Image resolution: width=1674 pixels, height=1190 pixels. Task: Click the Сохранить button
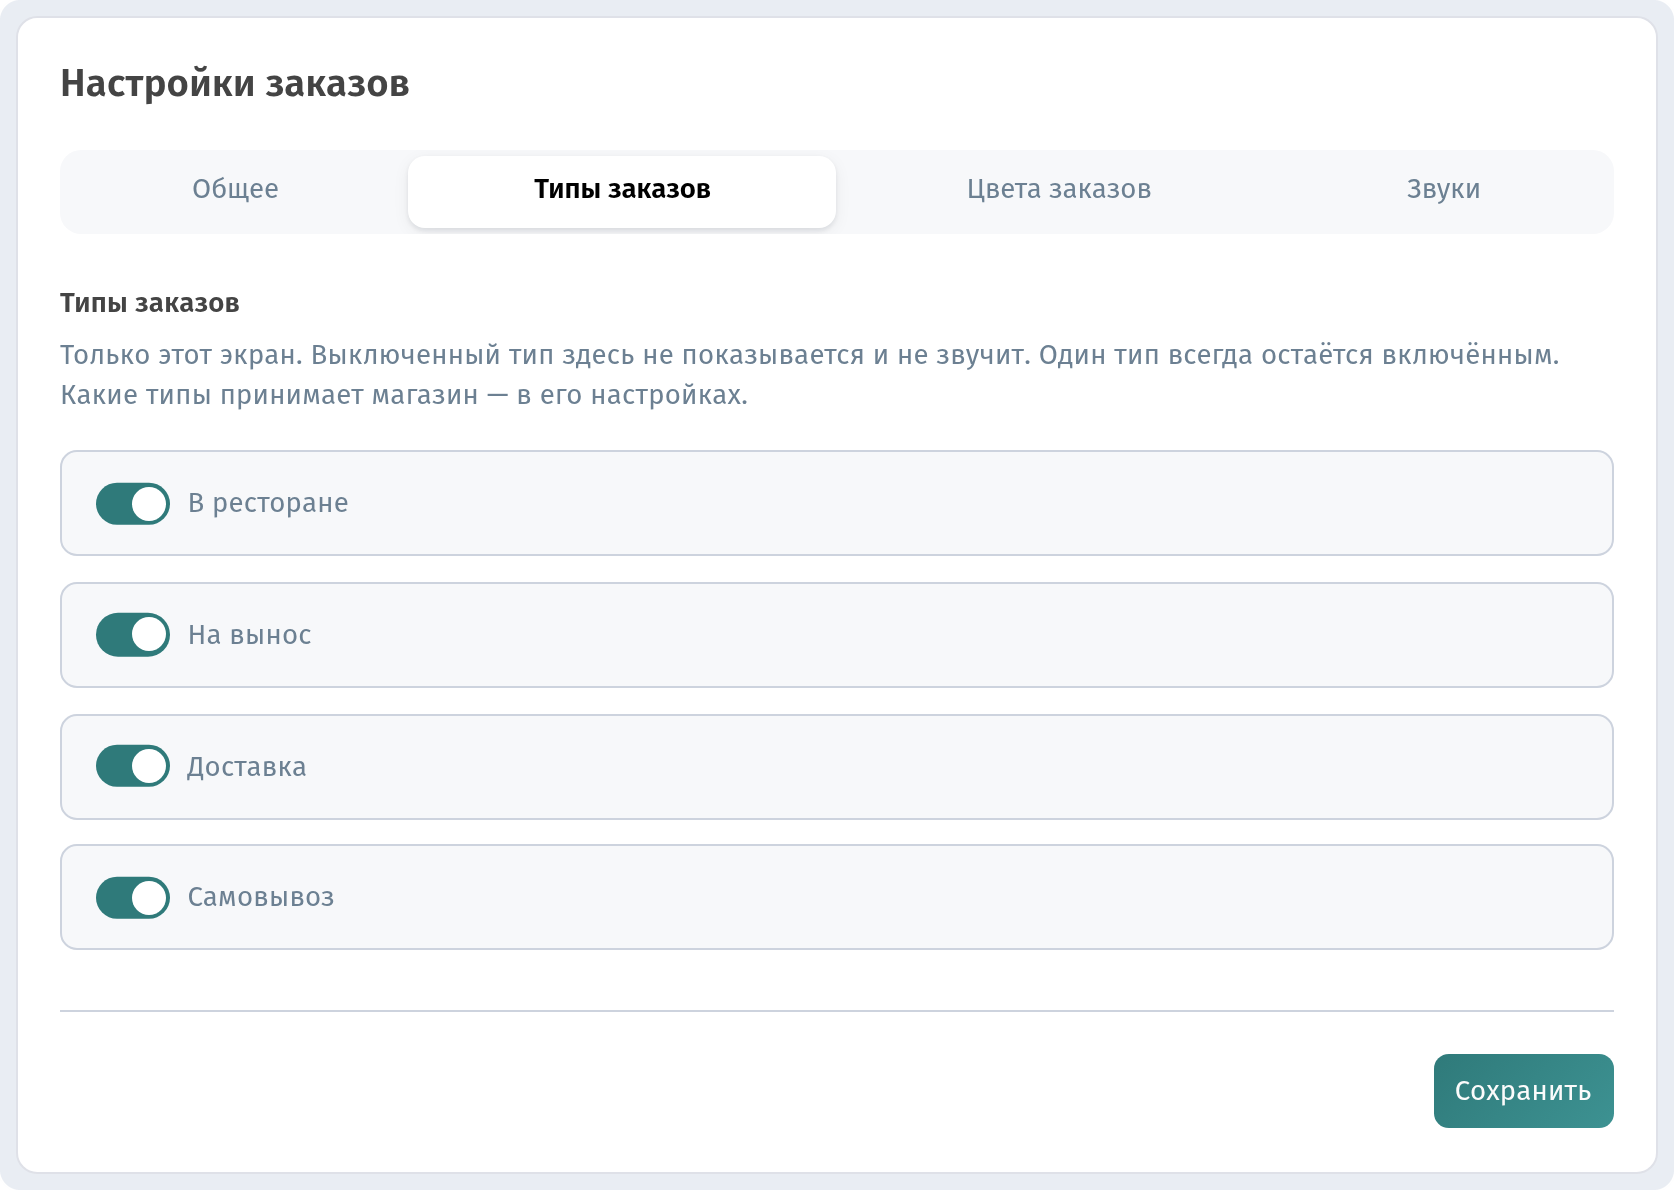1523,1091
